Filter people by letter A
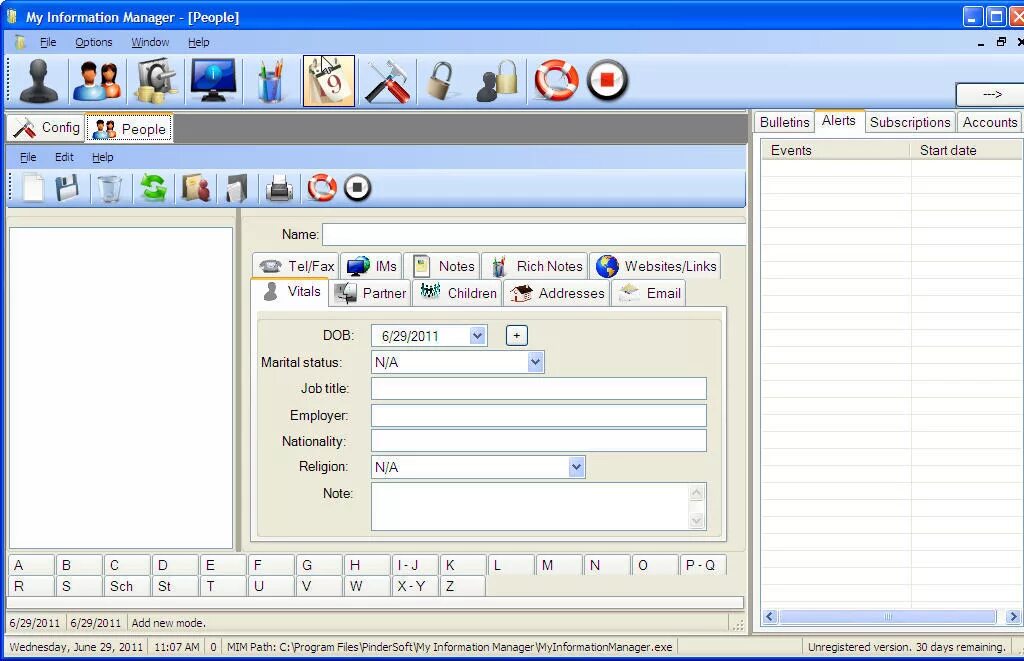Screen dimensions: 1024x661 point(31,565)
